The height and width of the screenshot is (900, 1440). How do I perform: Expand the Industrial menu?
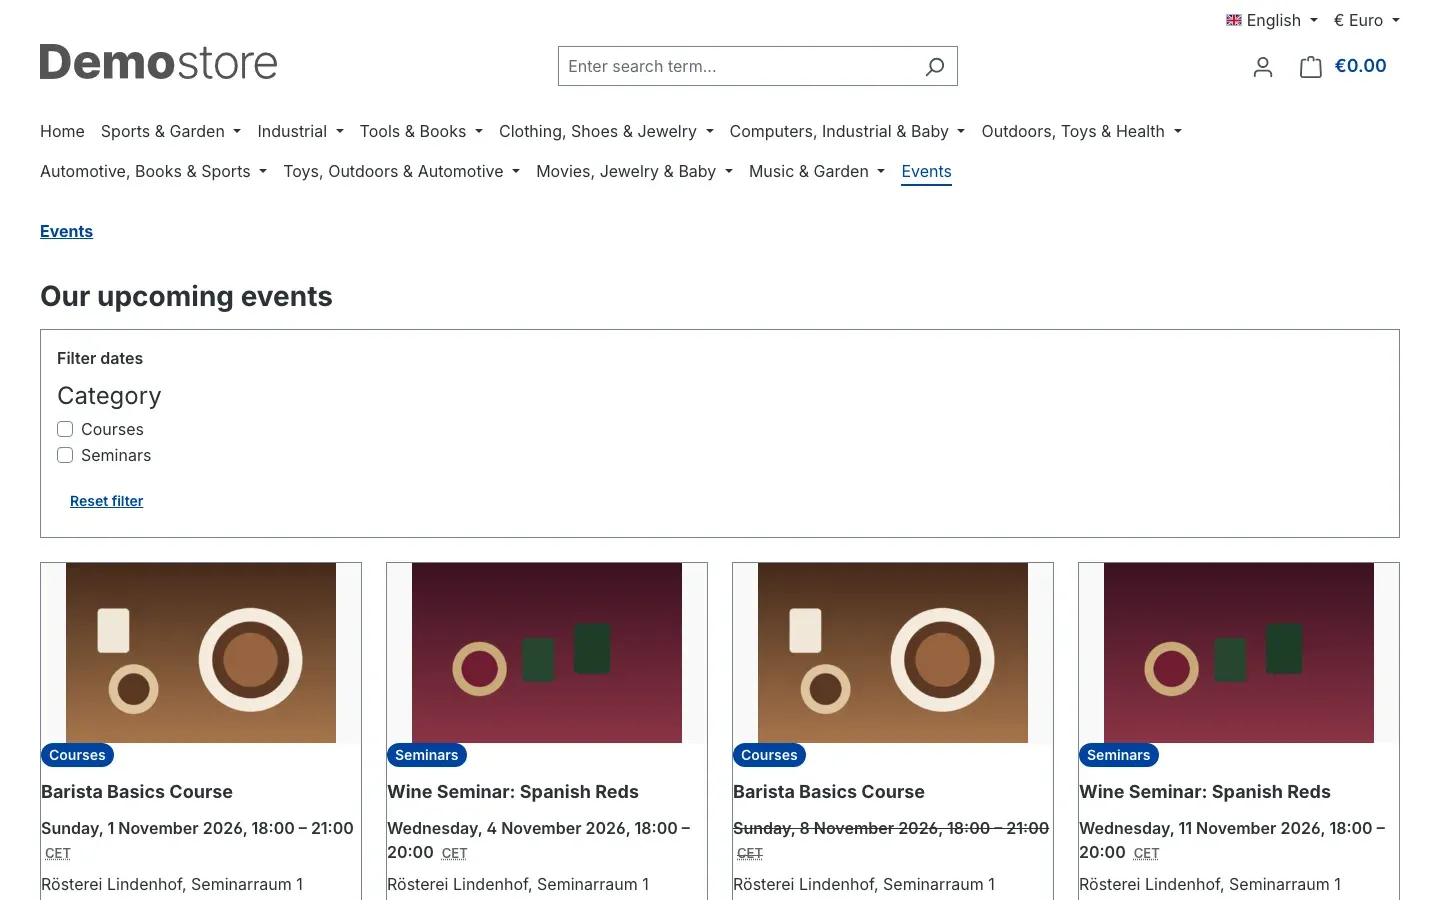(x=300, y=131)
